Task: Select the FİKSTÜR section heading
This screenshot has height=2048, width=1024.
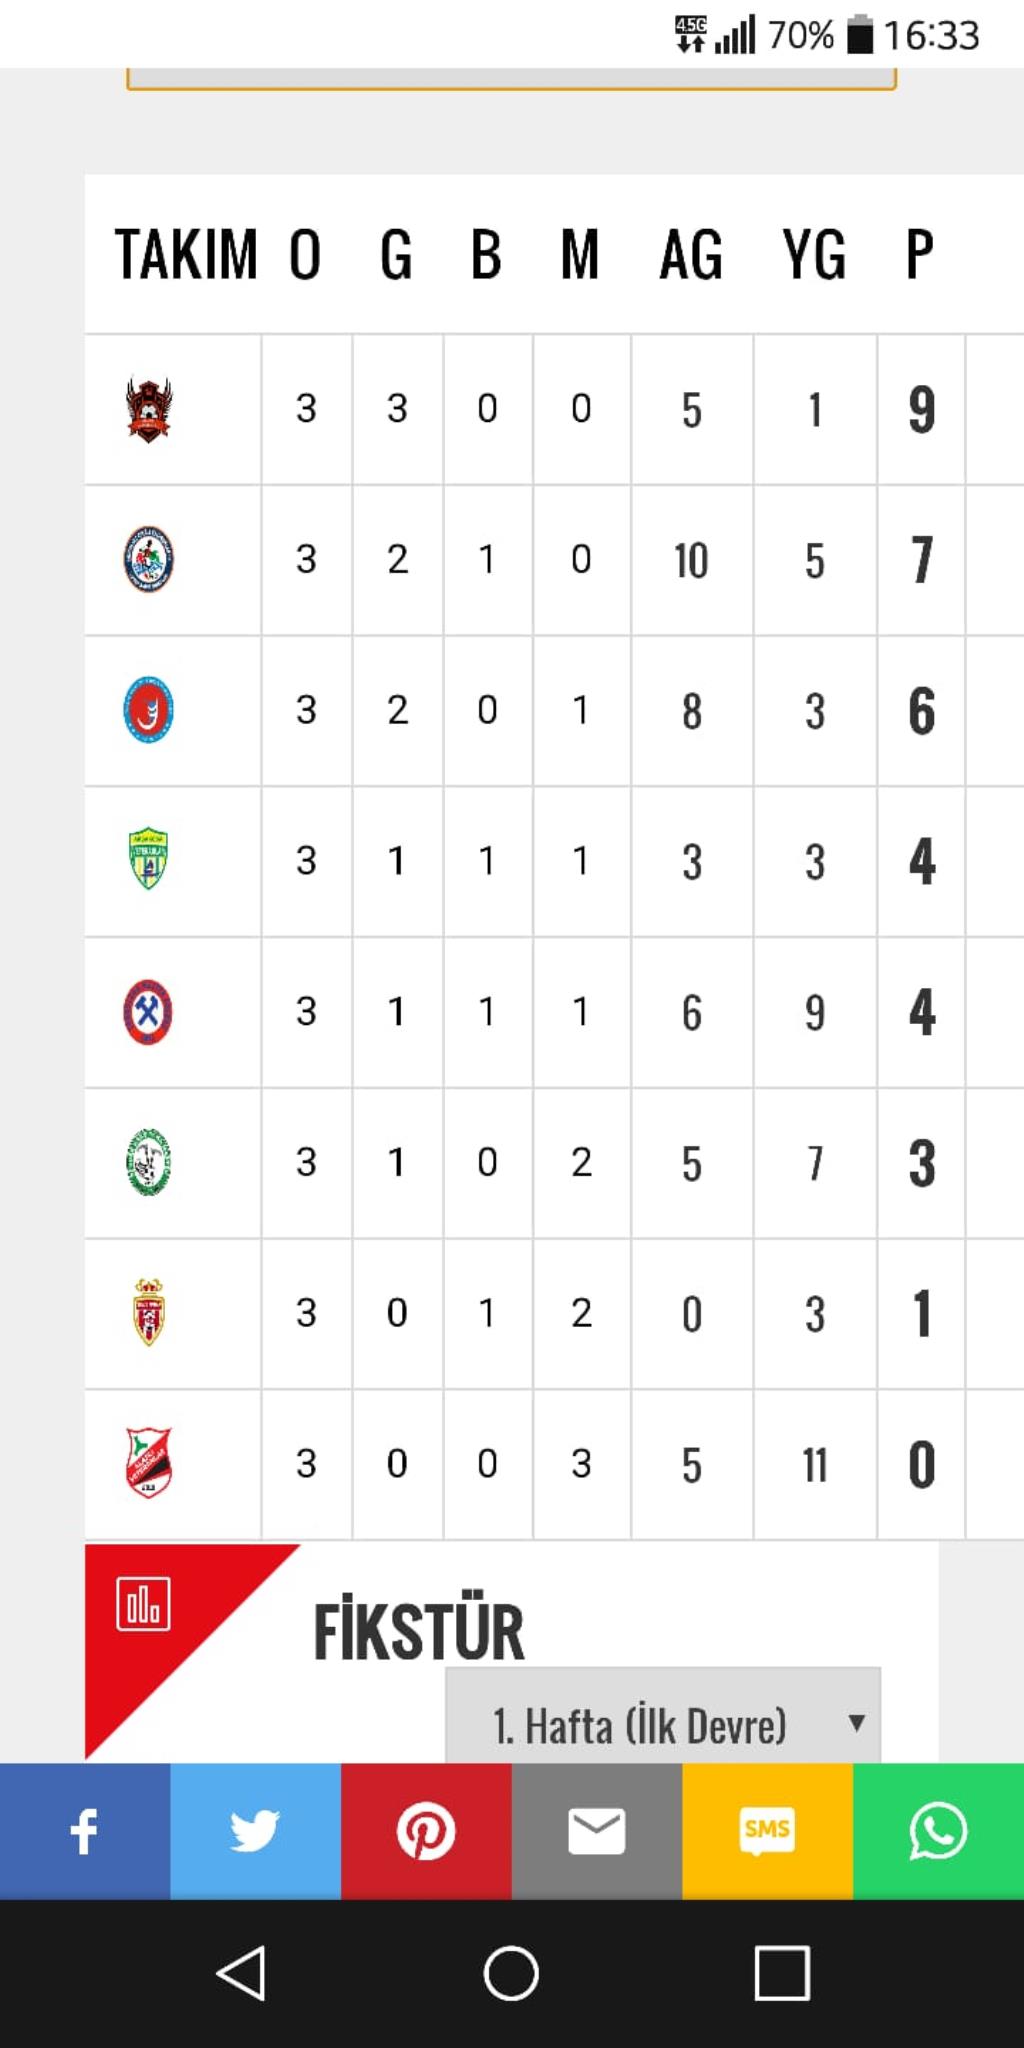Action: [x=419, y=1632]
